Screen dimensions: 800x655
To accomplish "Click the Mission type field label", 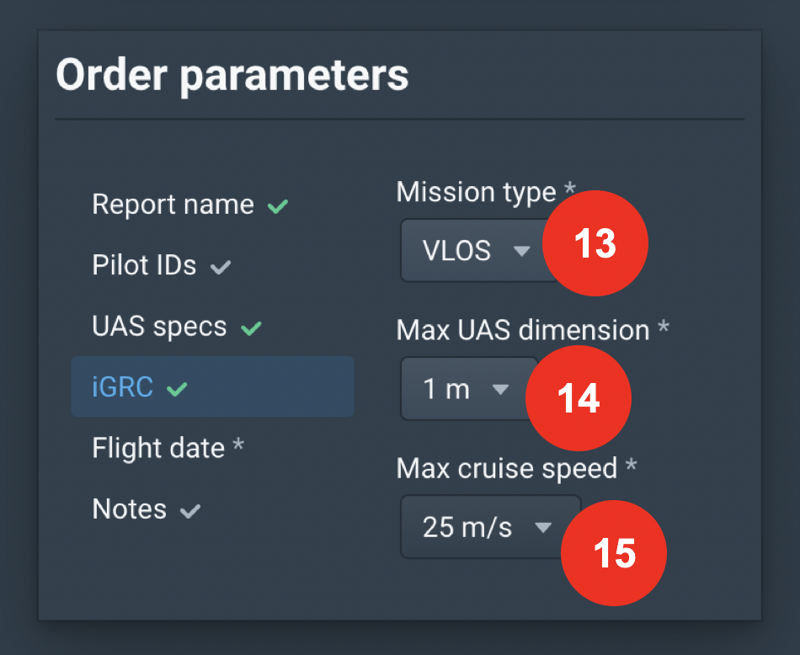I will (476, 192).
